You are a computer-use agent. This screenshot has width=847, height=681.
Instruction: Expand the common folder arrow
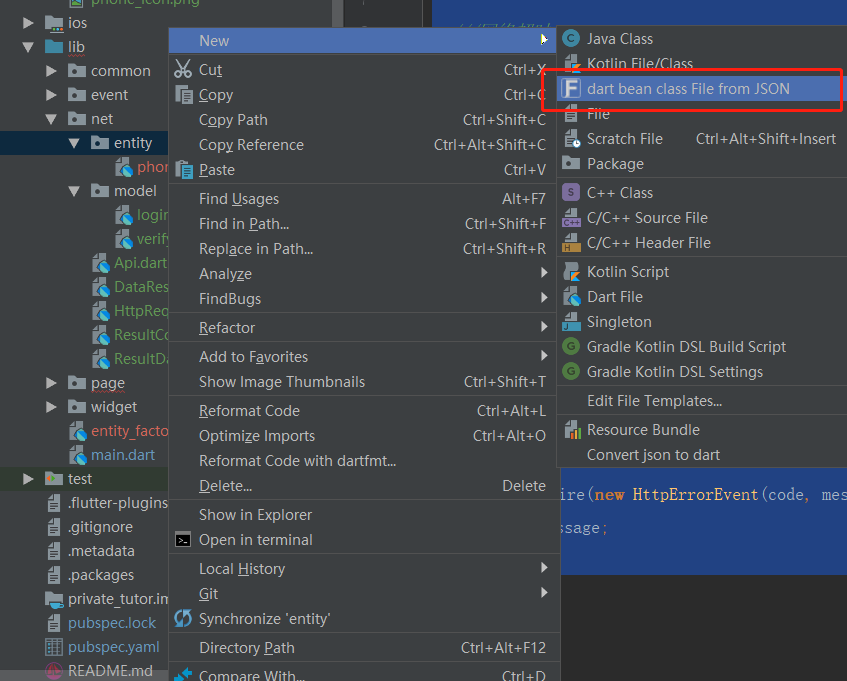coord(51,71)
